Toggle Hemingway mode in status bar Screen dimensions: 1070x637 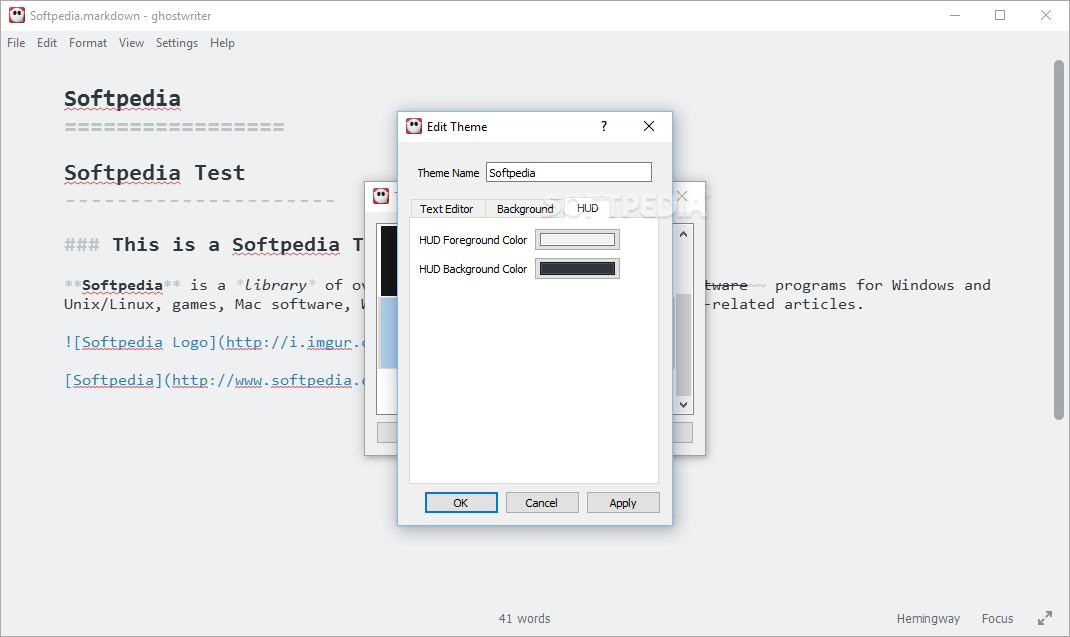tap(928, 619)
